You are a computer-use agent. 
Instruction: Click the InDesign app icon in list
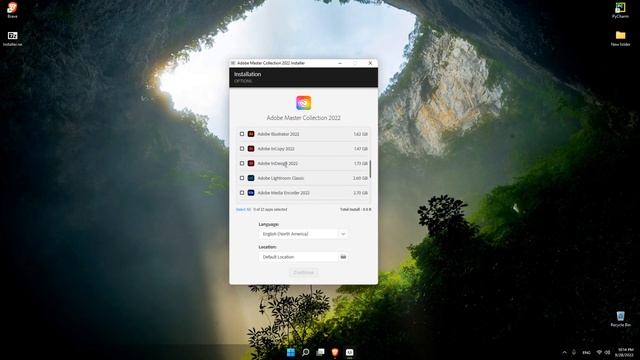[x=251, y=163]
